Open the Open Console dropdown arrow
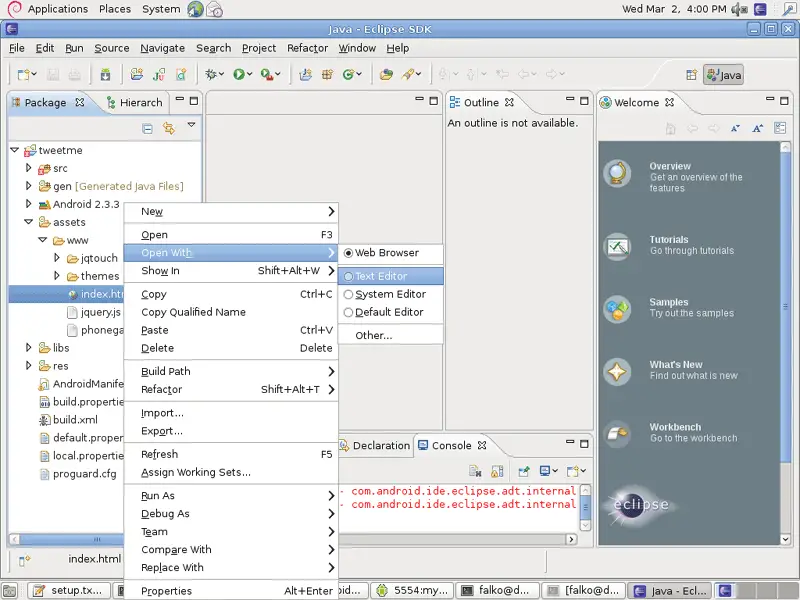 [583, 471]
